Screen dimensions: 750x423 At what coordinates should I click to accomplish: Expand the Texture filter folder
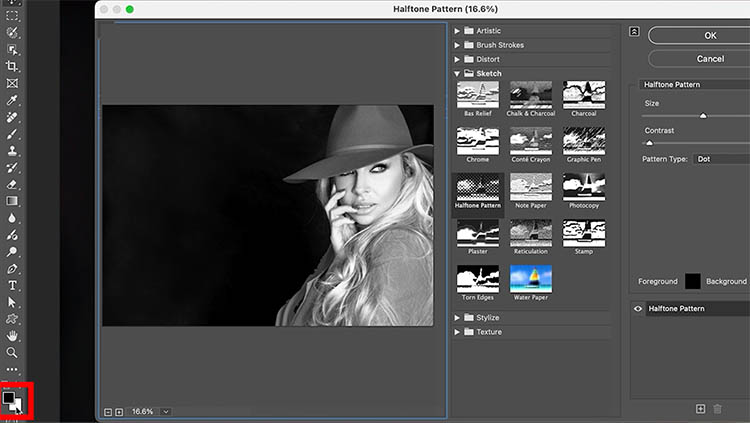[459, 331]
